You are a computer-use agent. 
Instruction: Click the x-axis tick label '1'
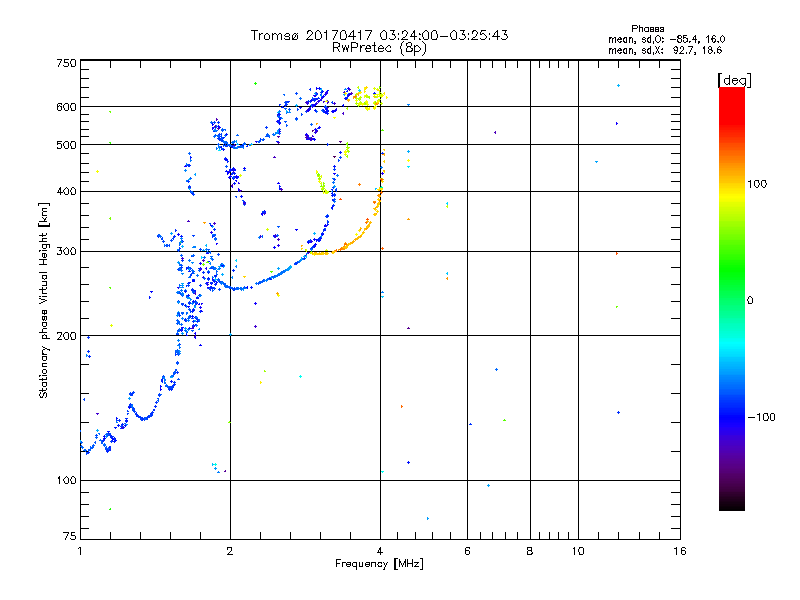80,551
